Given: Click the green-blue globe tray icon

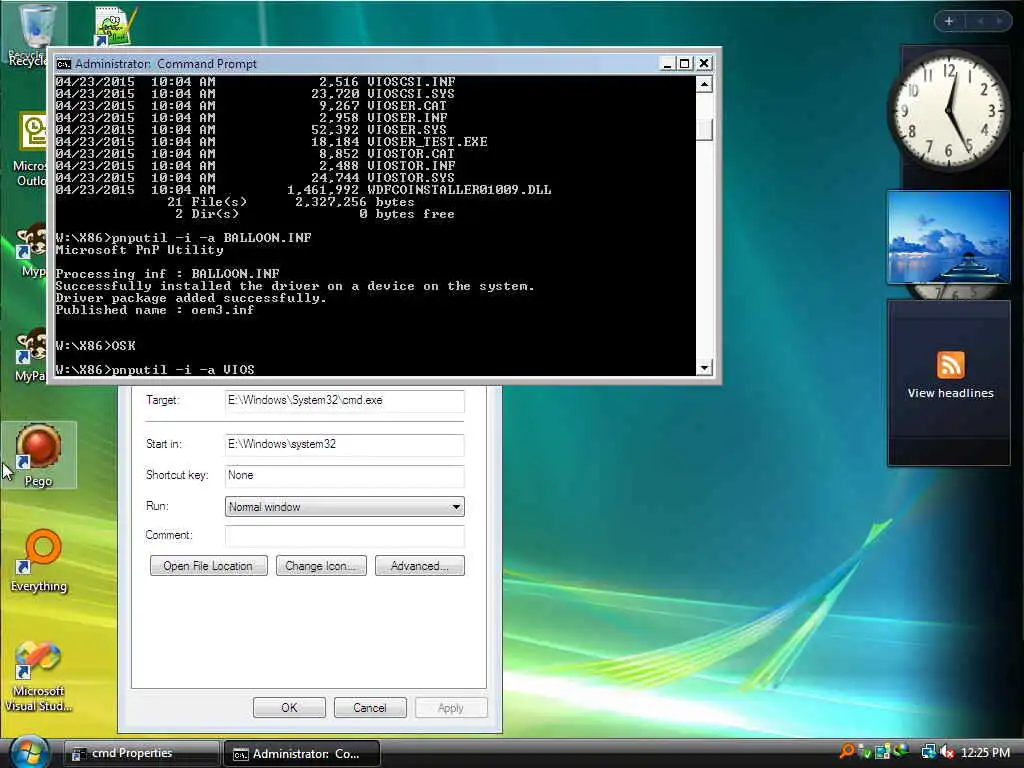Looking at the screenshot, I should point(901,751).
